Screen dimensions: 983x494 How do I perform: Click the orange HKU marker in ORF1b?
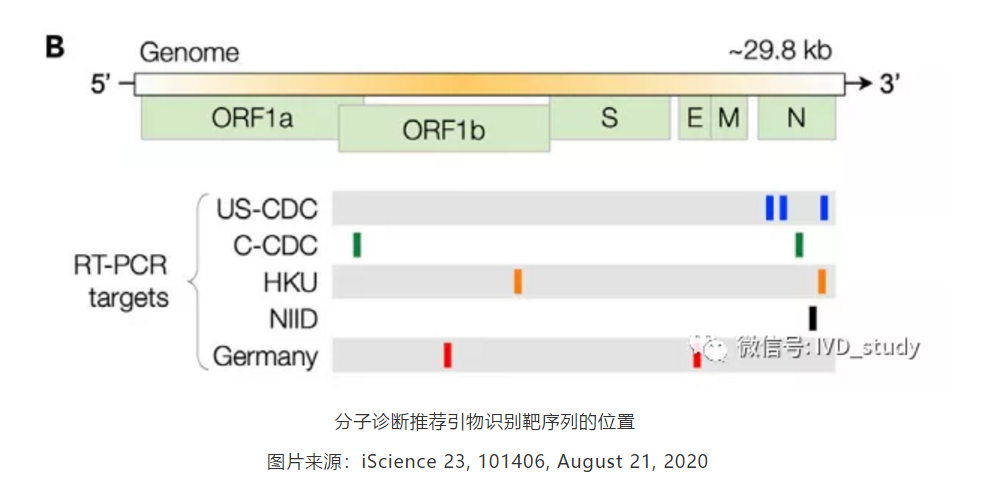tap(518, 281)
